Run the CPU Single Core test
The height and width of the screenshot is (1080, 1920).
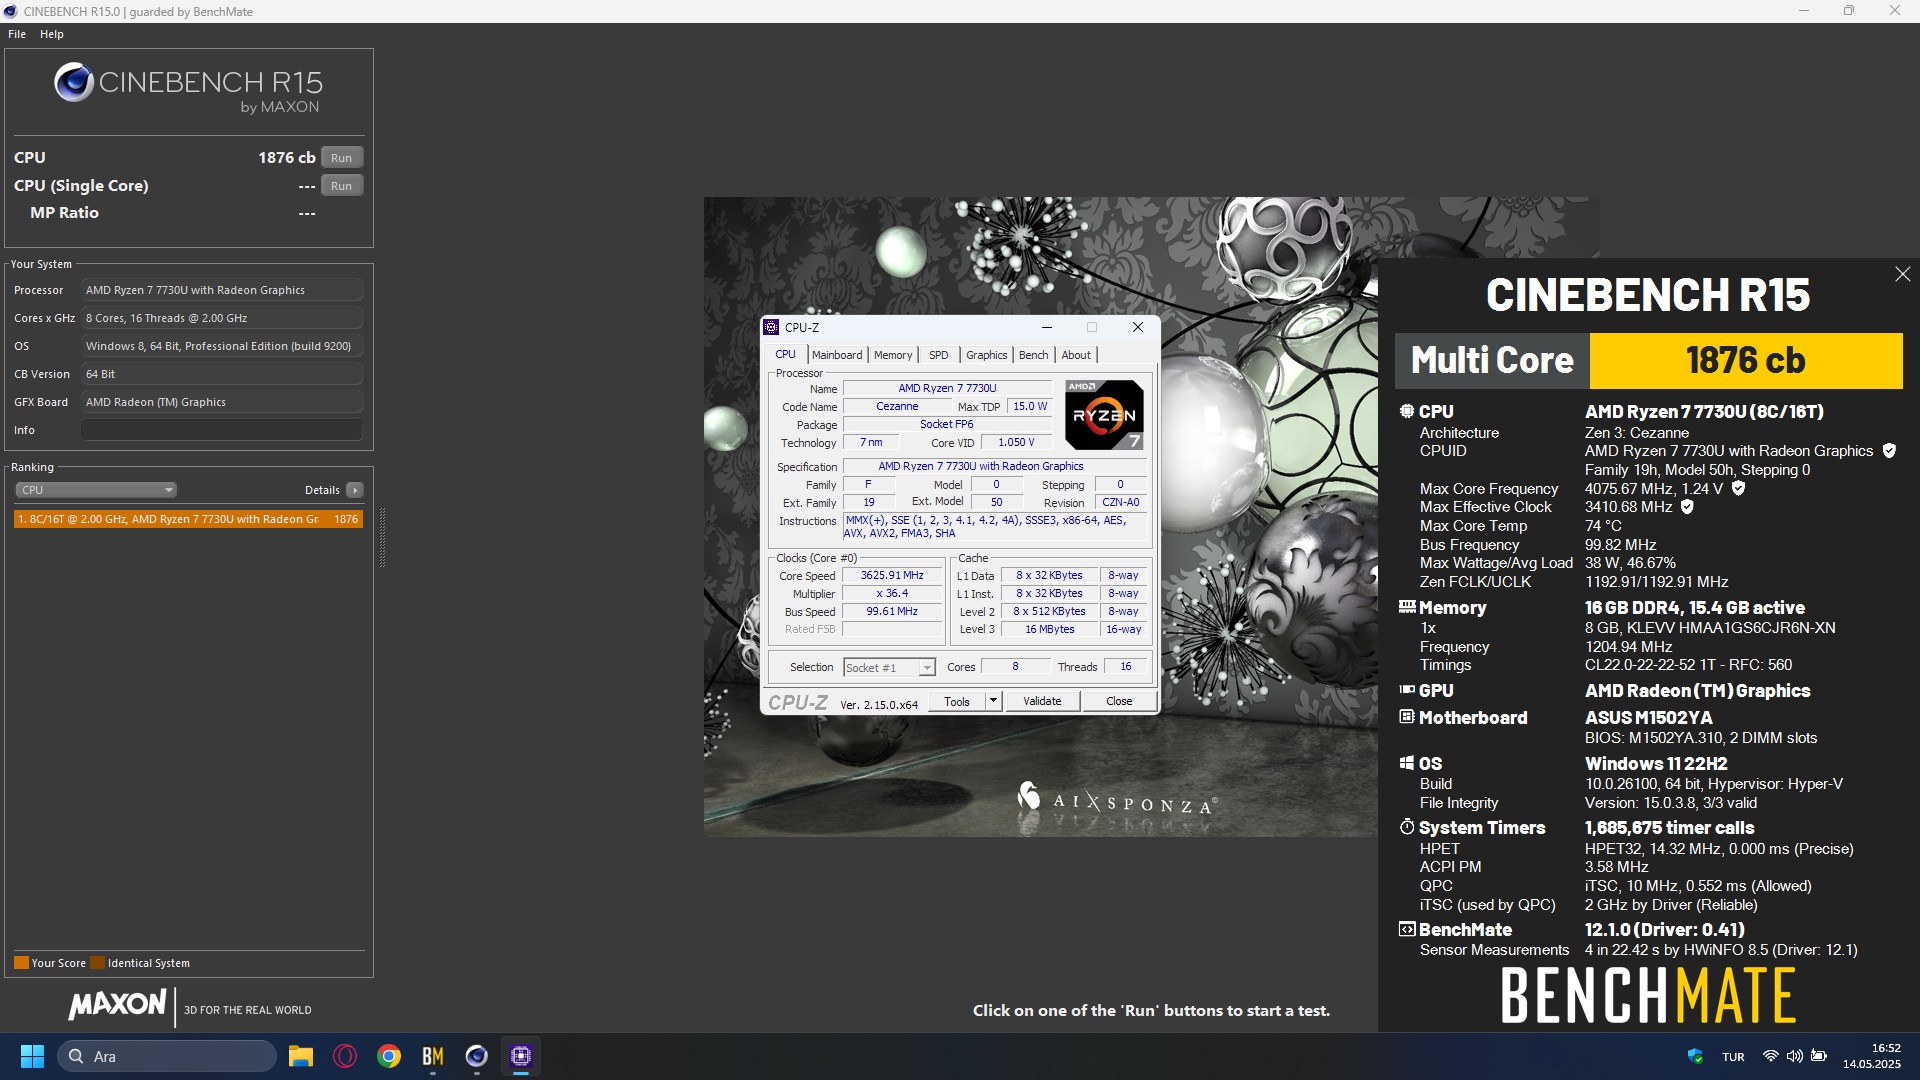coord(341,186)
